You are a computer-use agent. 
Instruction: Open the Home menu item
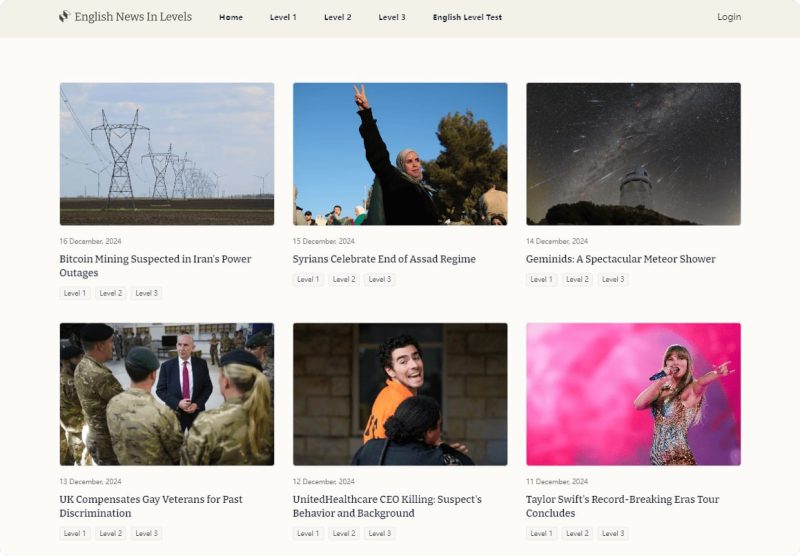[x=231, y=17]
